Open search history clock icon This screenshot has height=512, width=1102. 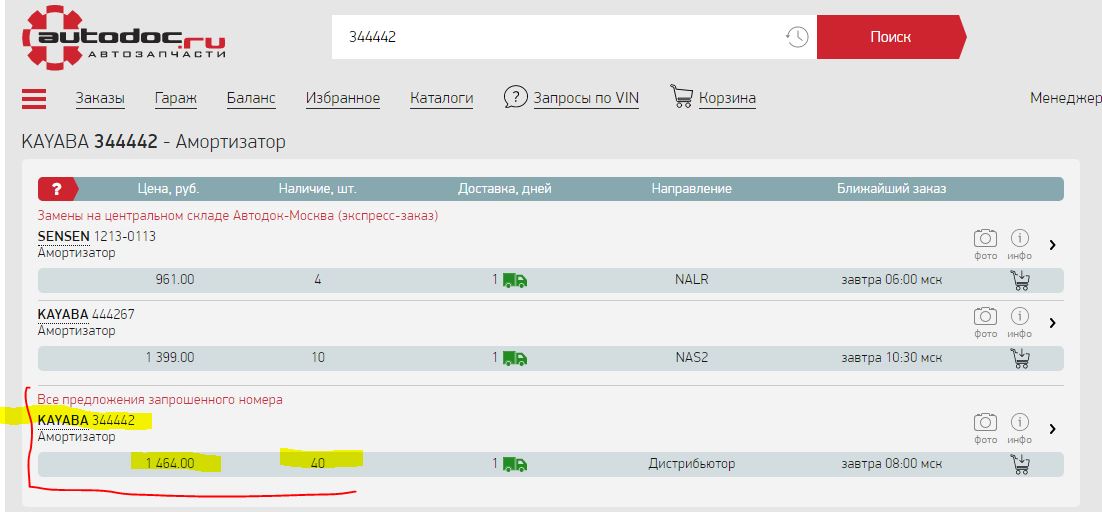[797, 37]
